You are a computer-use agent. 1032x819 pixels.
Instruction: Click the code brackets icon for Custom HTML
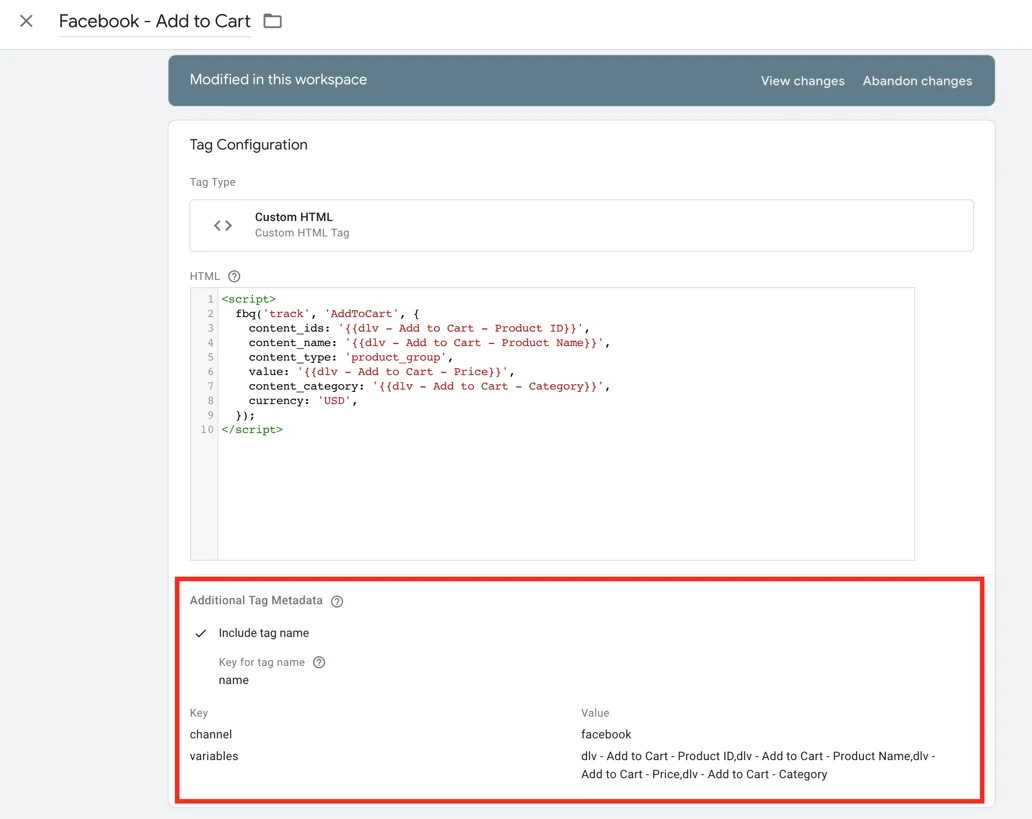click(222, 225)
